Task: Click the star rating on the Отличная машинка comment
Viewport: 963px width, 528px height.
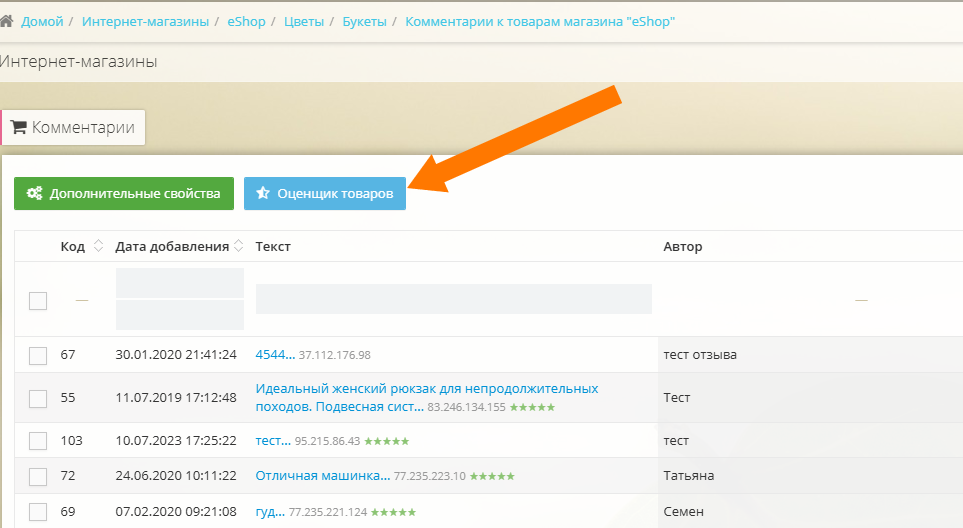Action: [x=494, y=476]
